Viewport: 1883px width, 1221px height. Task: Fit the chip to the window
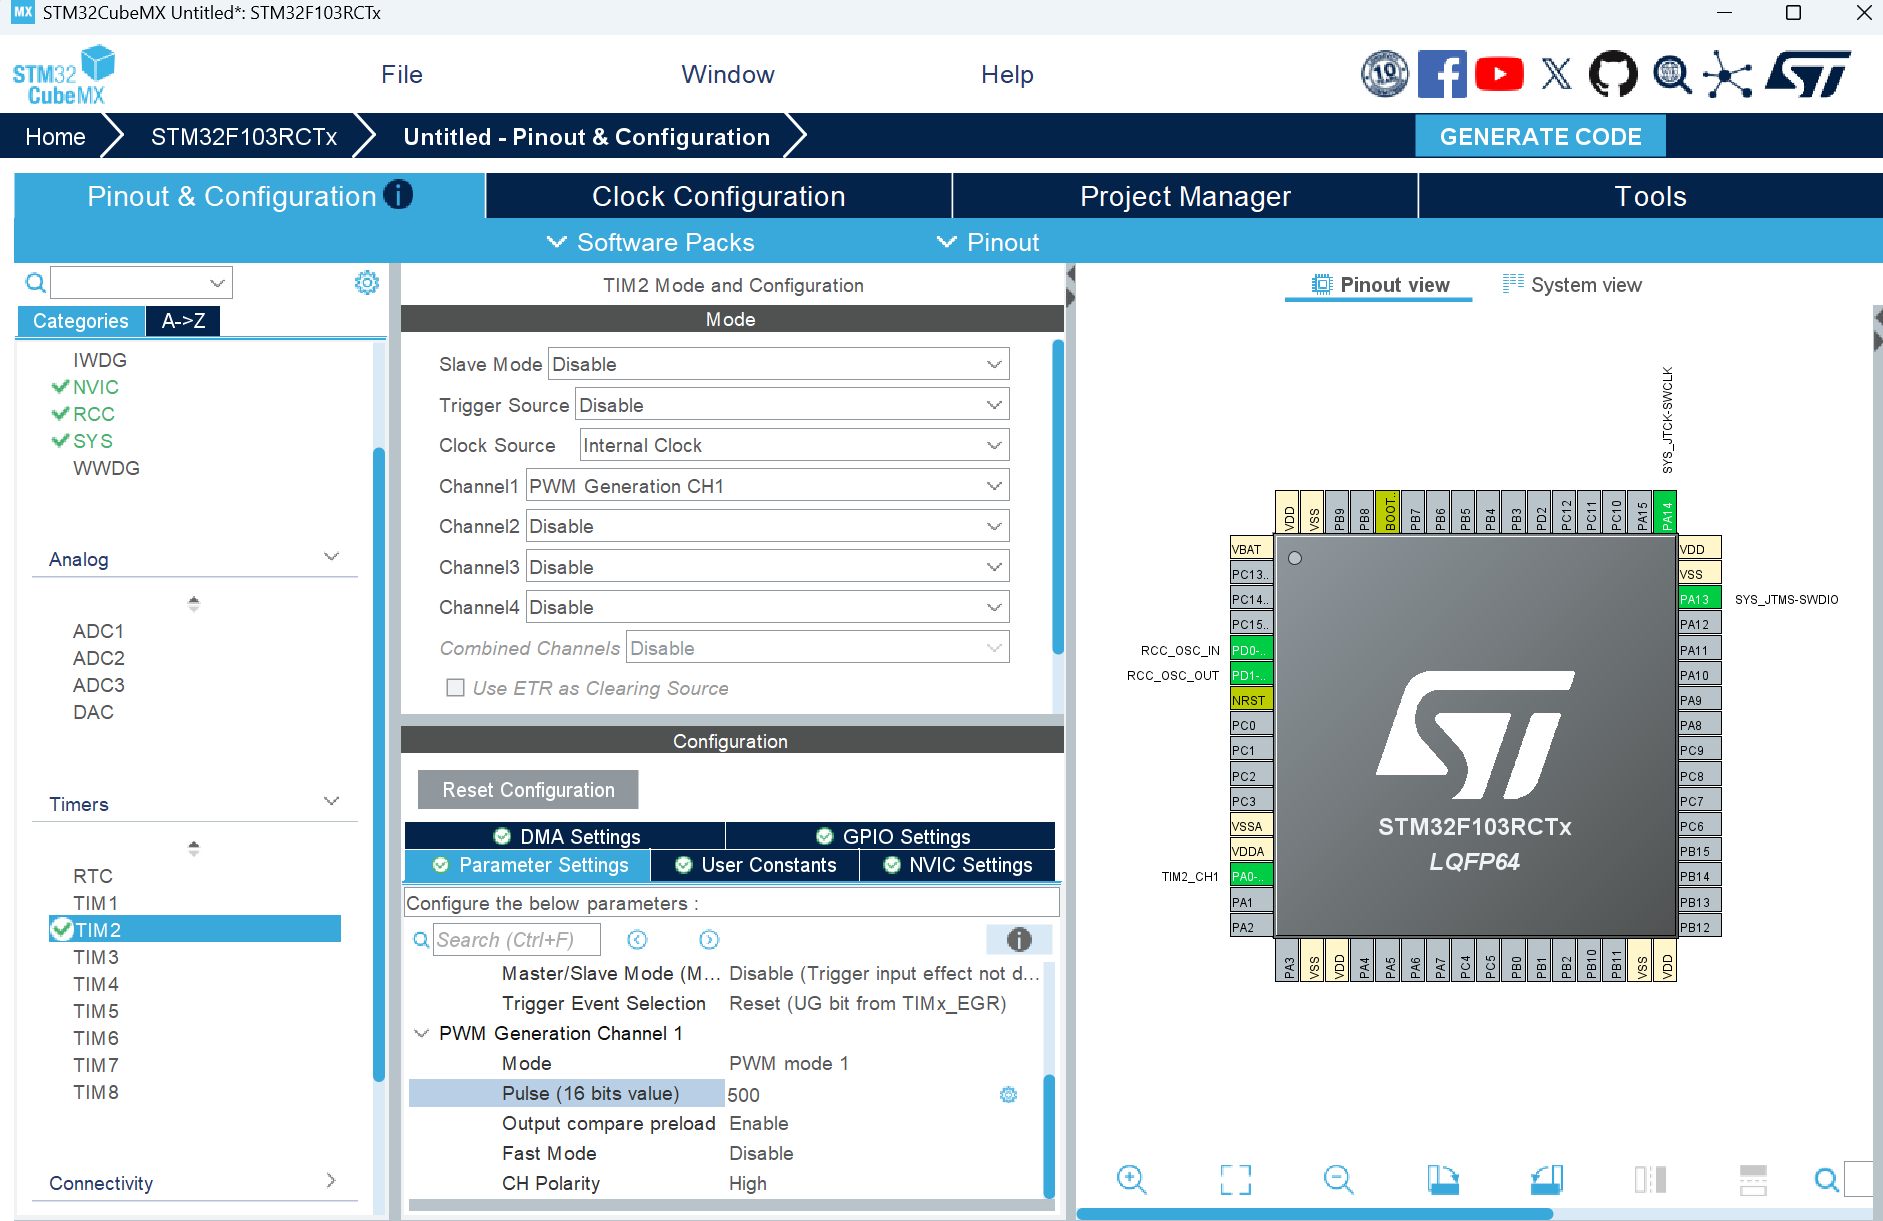pyautogui.click(x=1236, y=1180)
